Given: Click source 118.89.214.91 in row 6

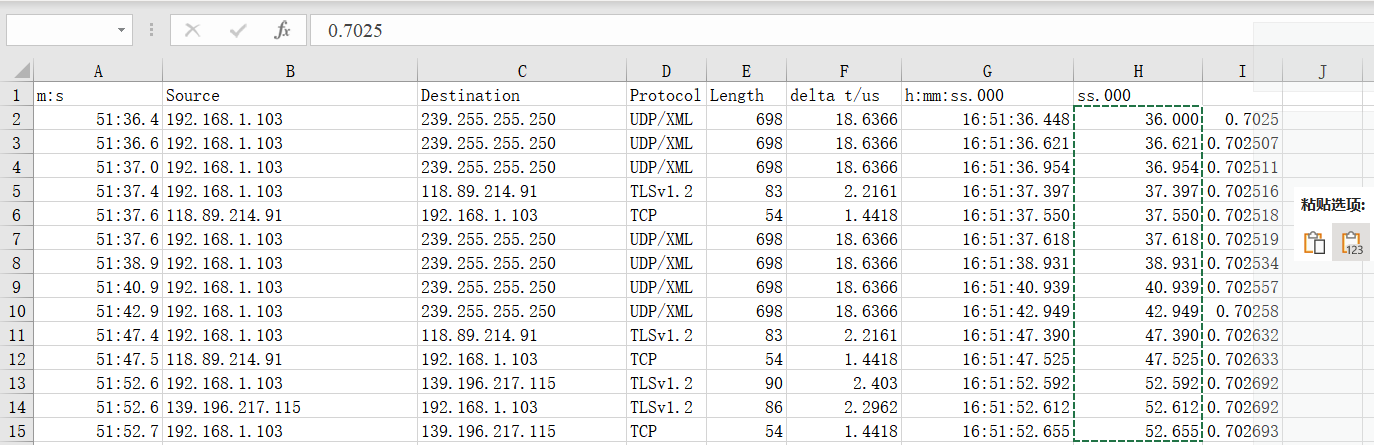Looking at the screenshot, I should [290, 215].
